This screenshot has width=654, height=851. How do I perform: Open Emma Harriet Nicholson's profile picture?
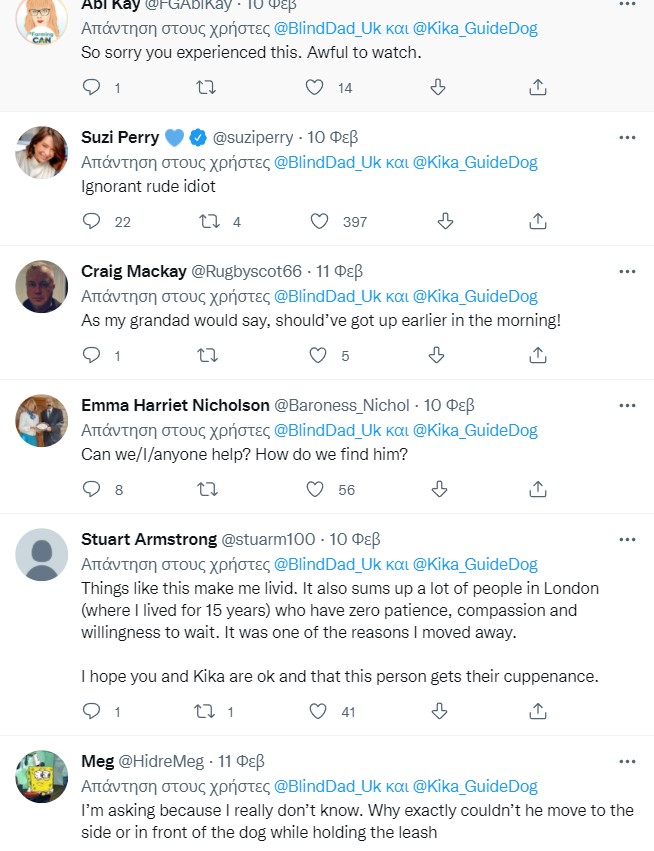tap(42, 420)
